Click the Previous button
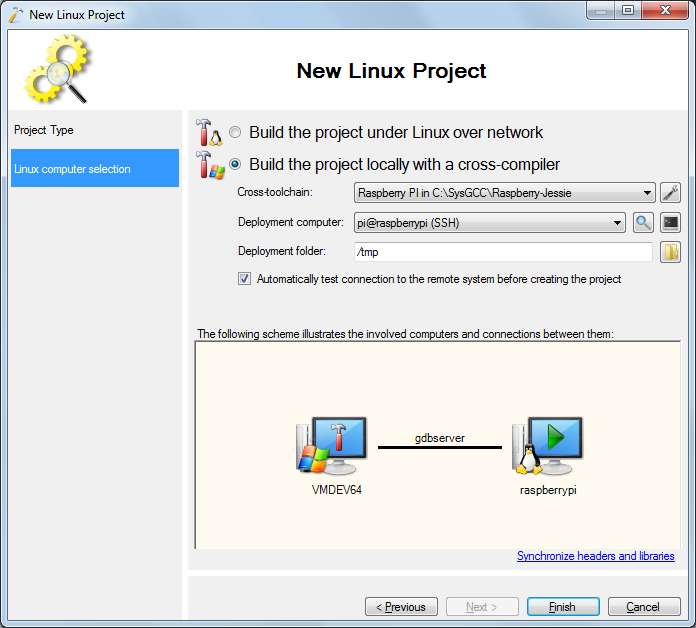Viewport: 696px width, 628px height. click(x=401, y=606)
